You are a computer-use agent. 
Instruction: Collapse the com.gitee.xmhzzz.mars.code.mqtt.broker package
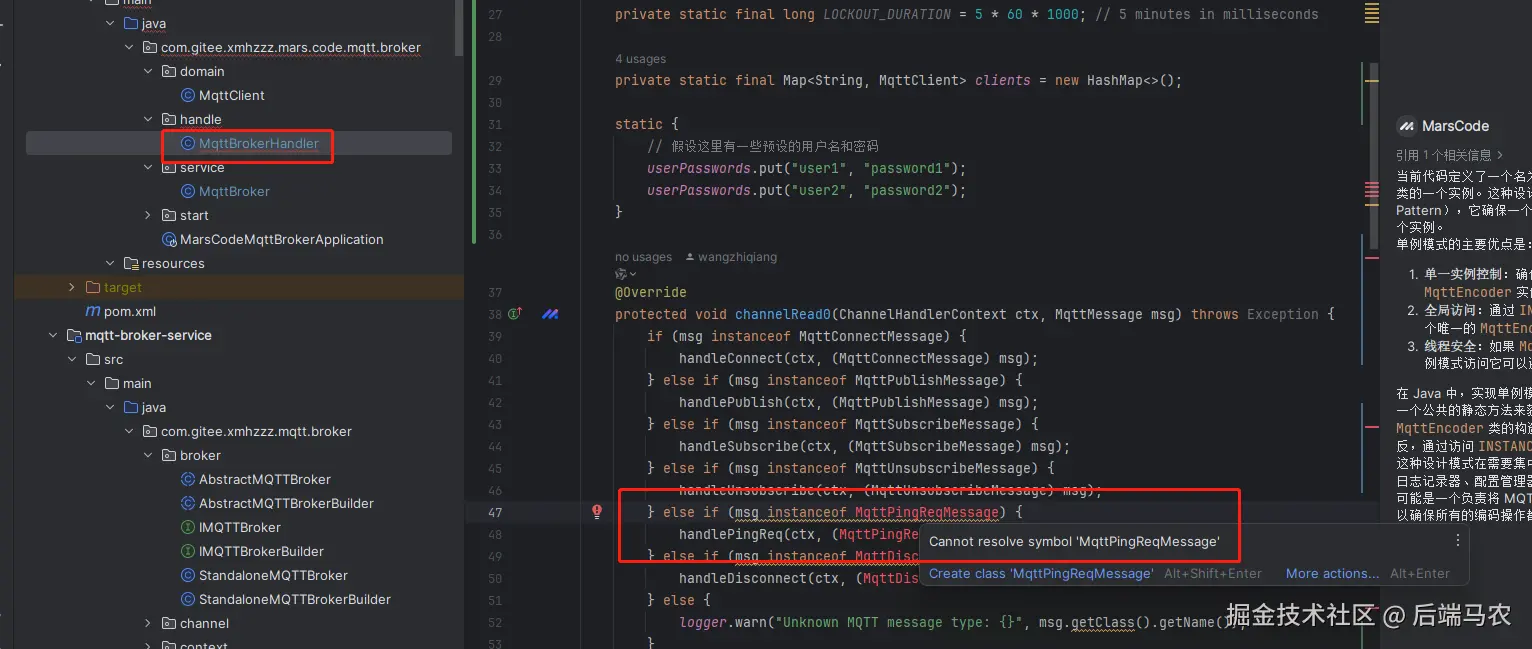129,47
